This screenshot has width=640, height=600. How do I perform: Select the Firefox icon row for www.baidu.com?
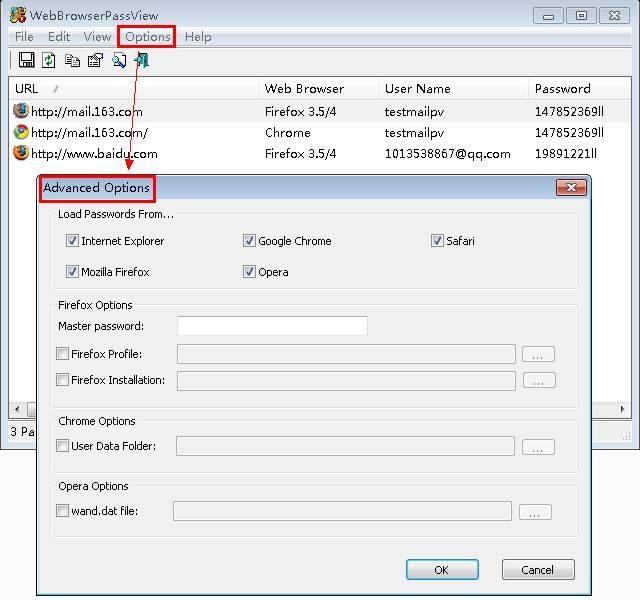22,154
